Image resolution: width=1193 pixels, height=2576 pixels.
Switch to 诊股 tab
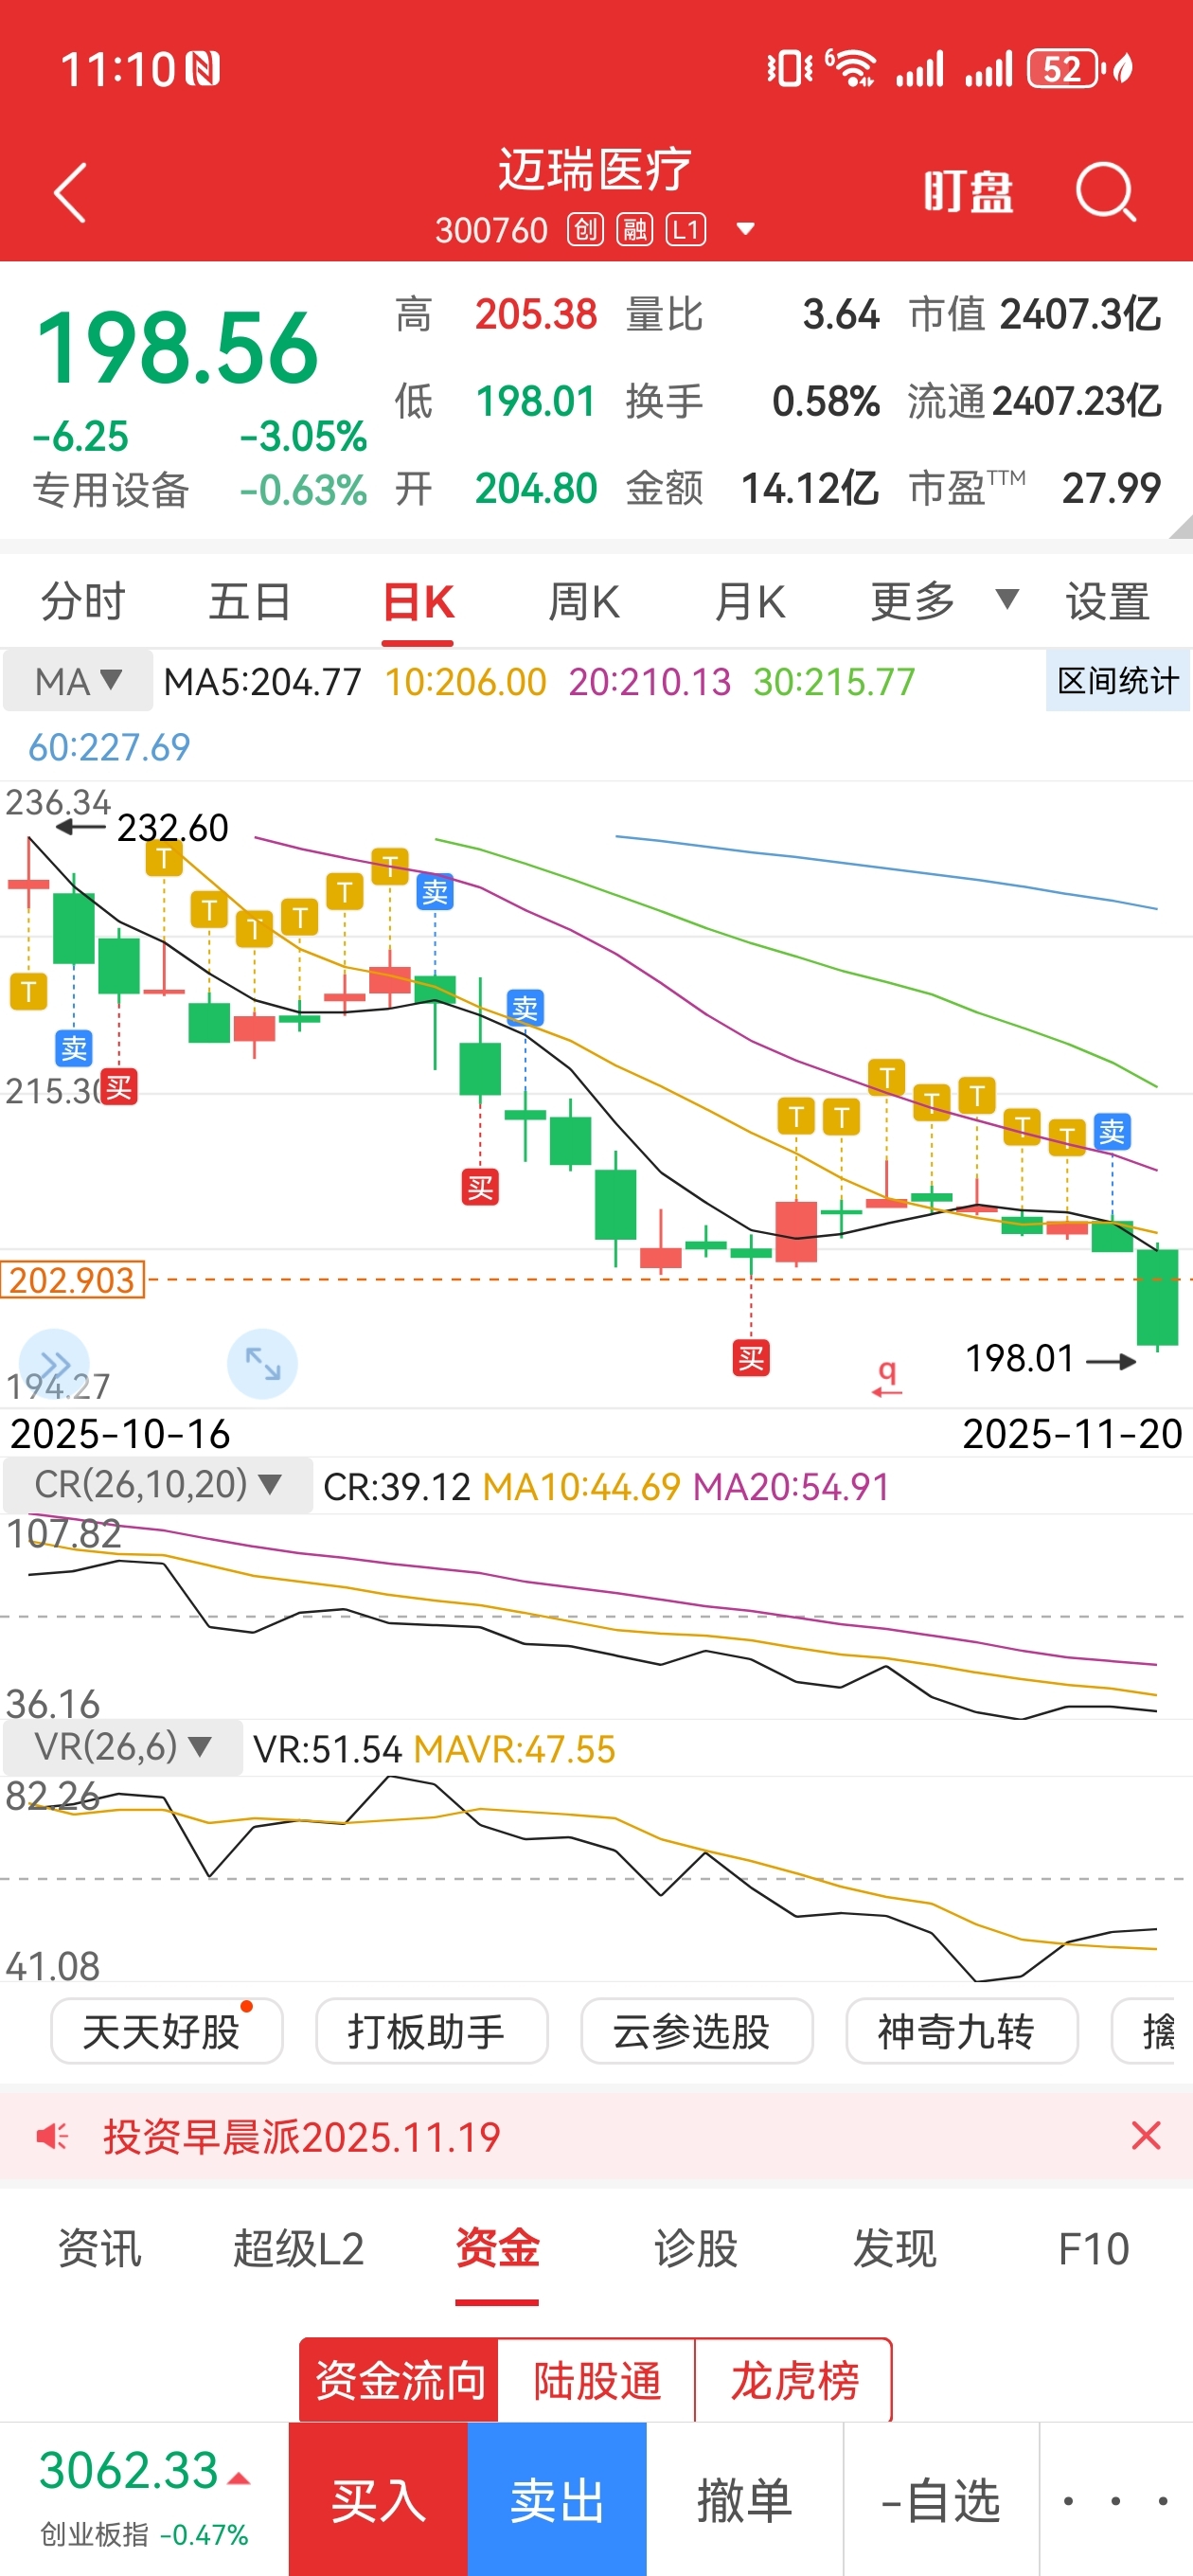696,2248
